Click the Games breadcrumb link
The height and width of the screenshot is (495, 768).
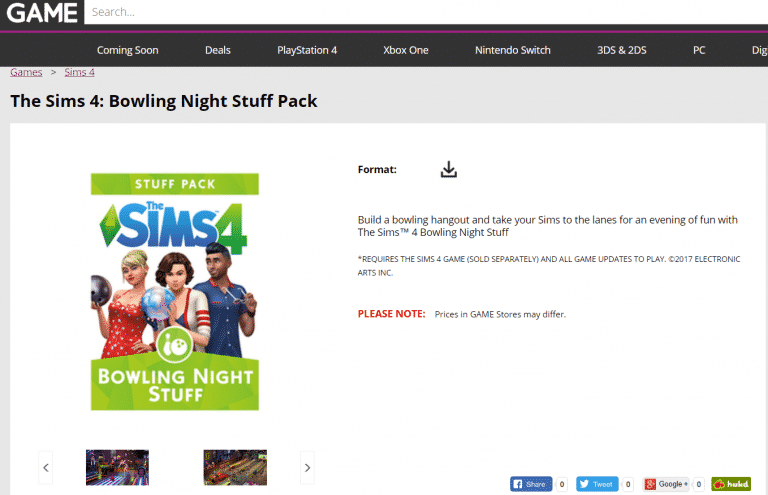(26, 72)
